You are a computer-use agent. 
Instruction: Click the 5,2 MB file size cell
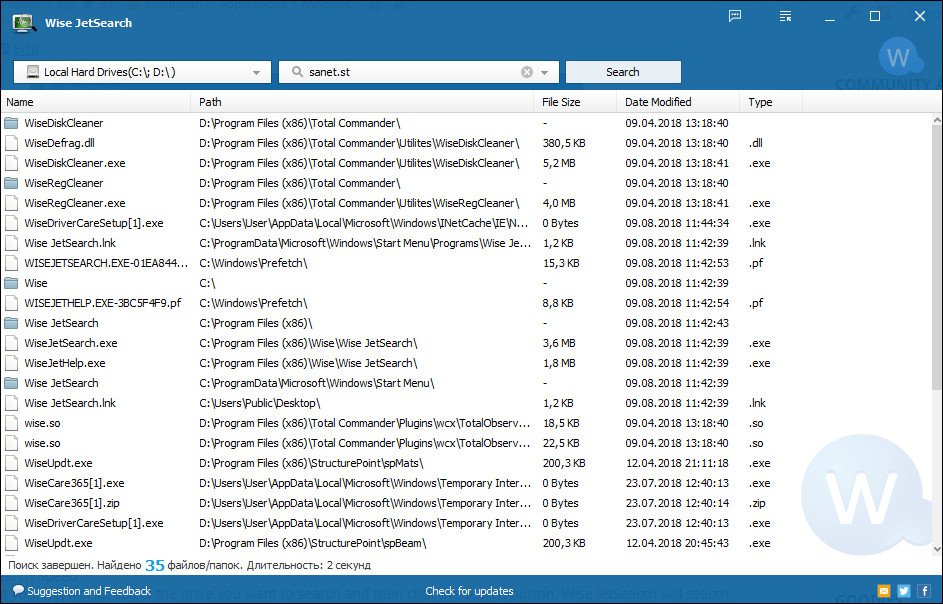pyautogui.click(x=559, y=163)
